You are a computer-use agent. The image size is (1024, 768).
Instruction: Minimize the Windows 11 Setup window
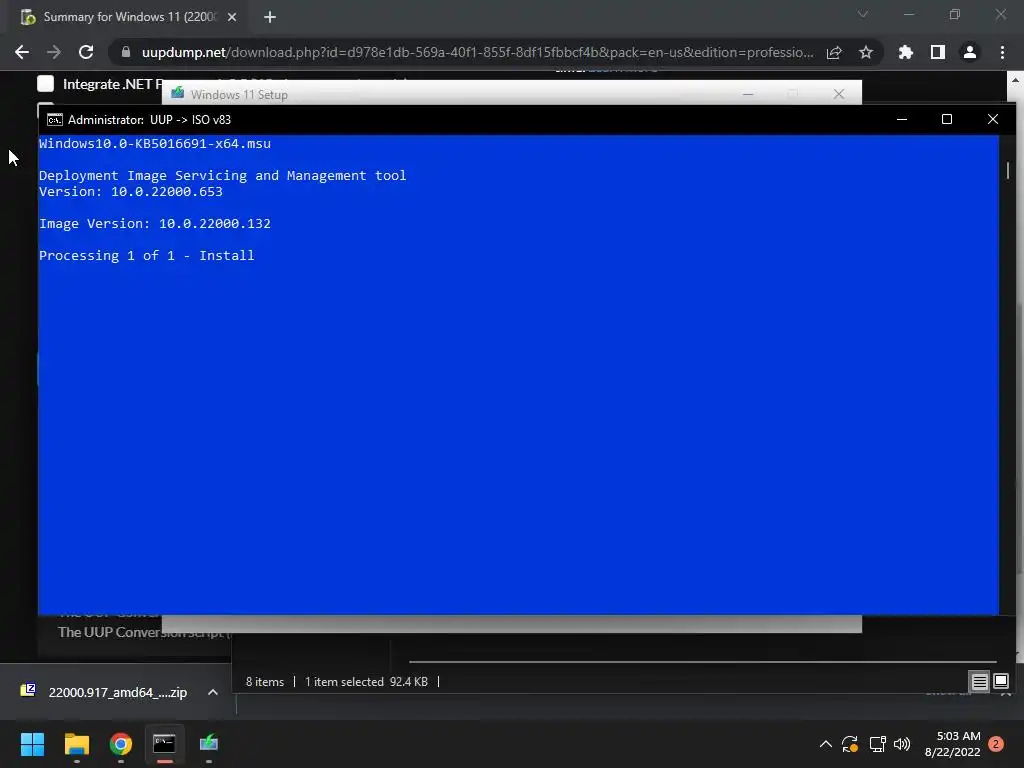(x=748, y=94)
